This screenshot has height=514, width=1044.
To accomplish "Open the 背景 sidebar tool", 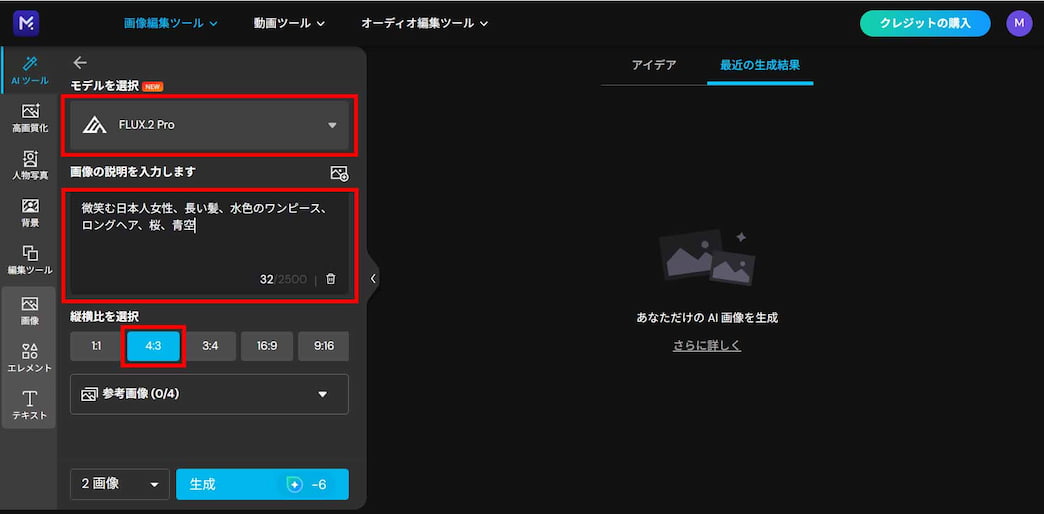I will point(30,213).
